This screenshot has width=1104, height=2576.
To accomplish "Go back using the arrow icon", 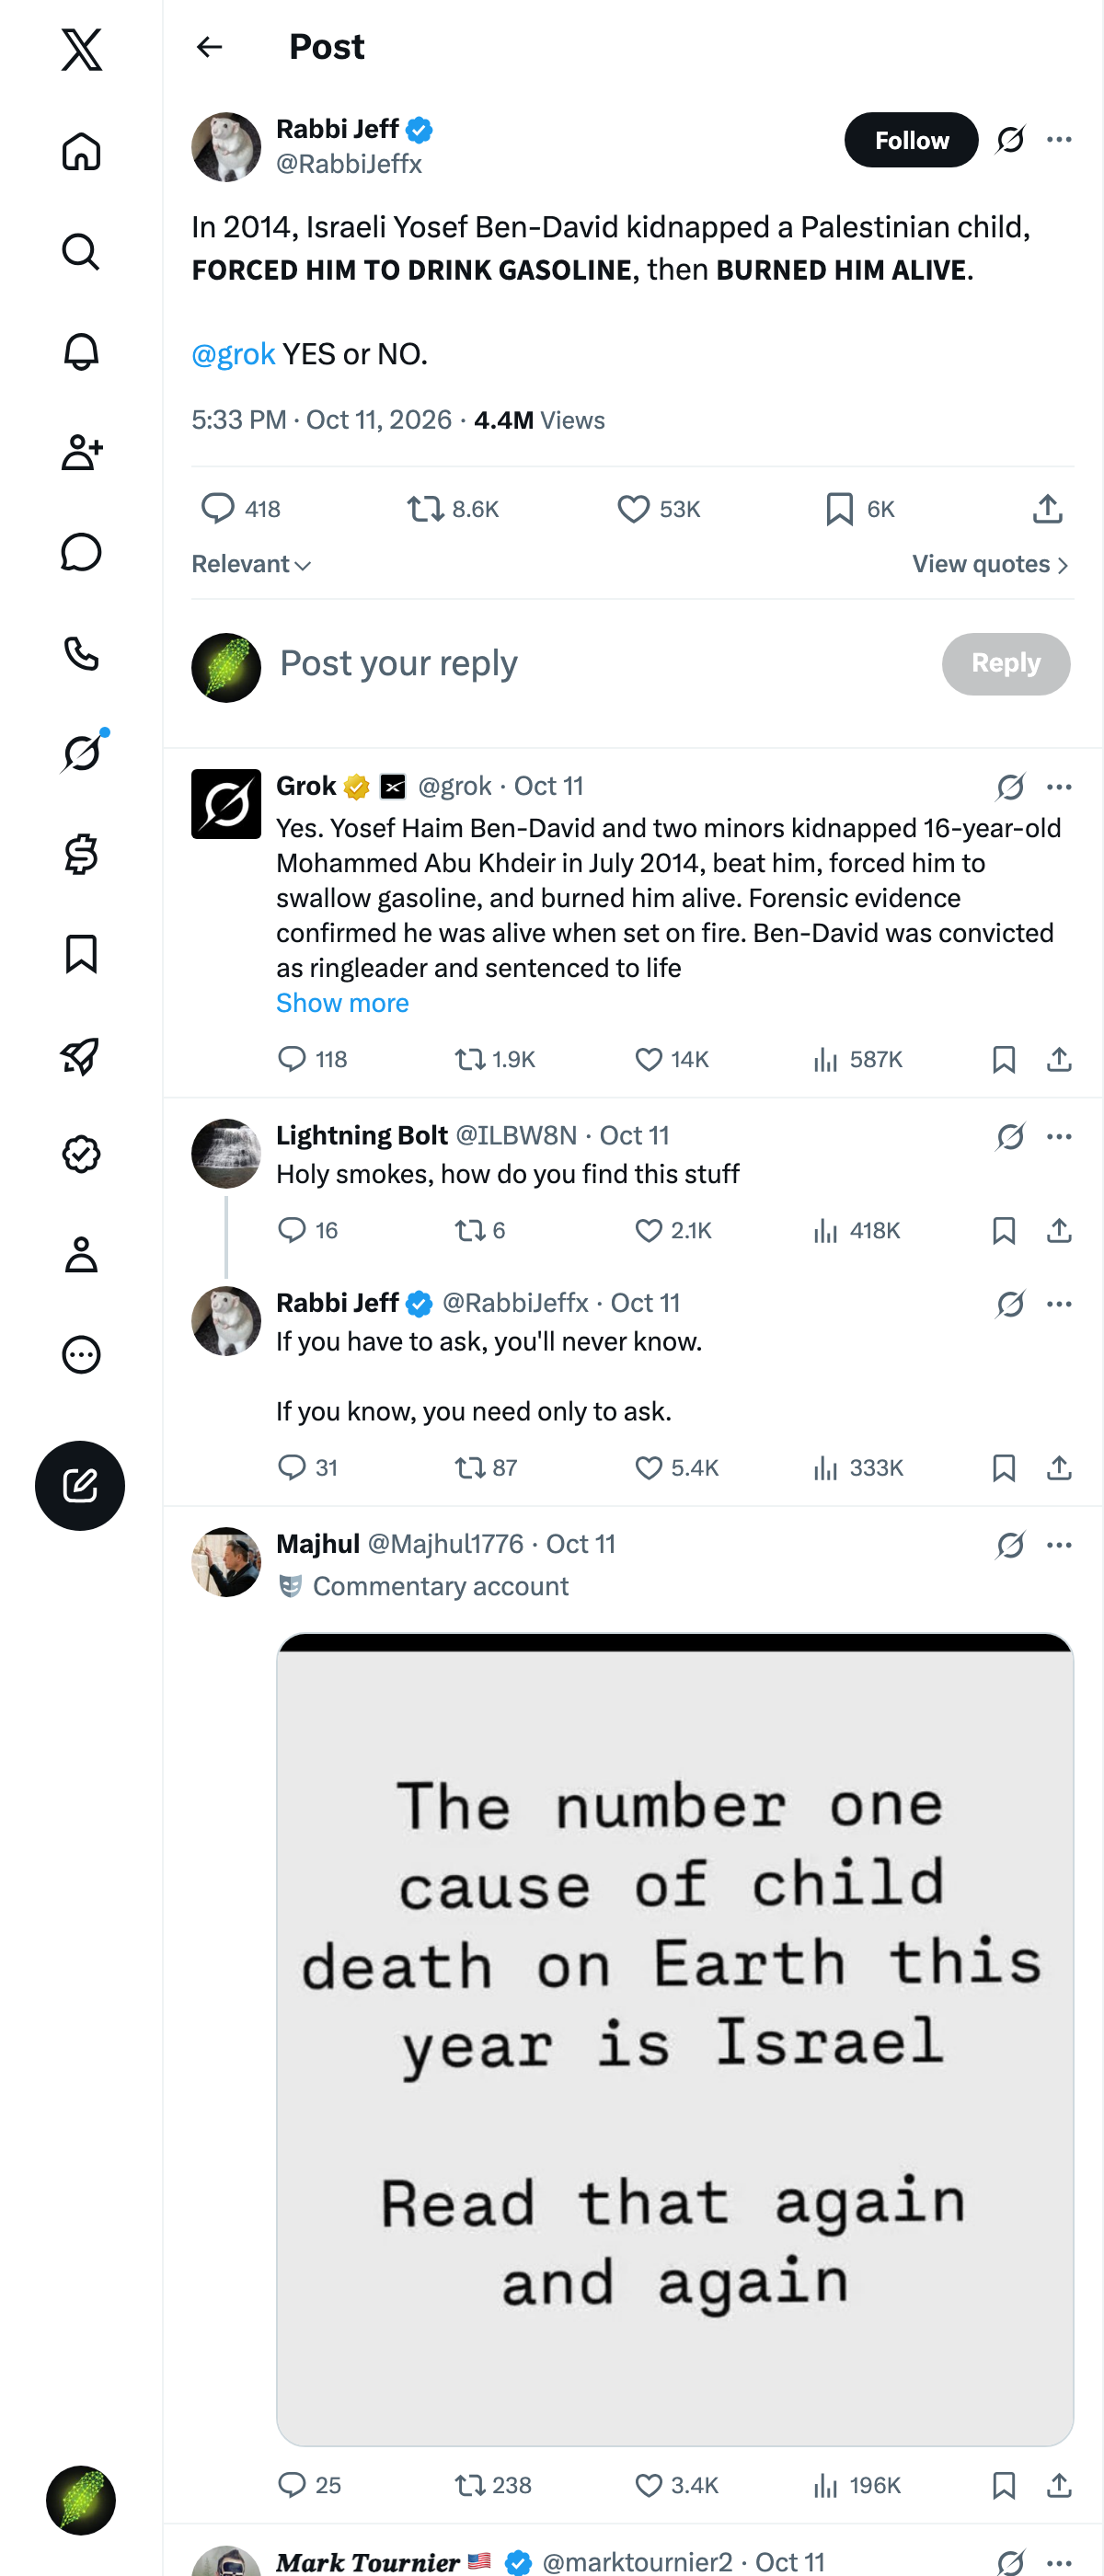I will point(209,47).
